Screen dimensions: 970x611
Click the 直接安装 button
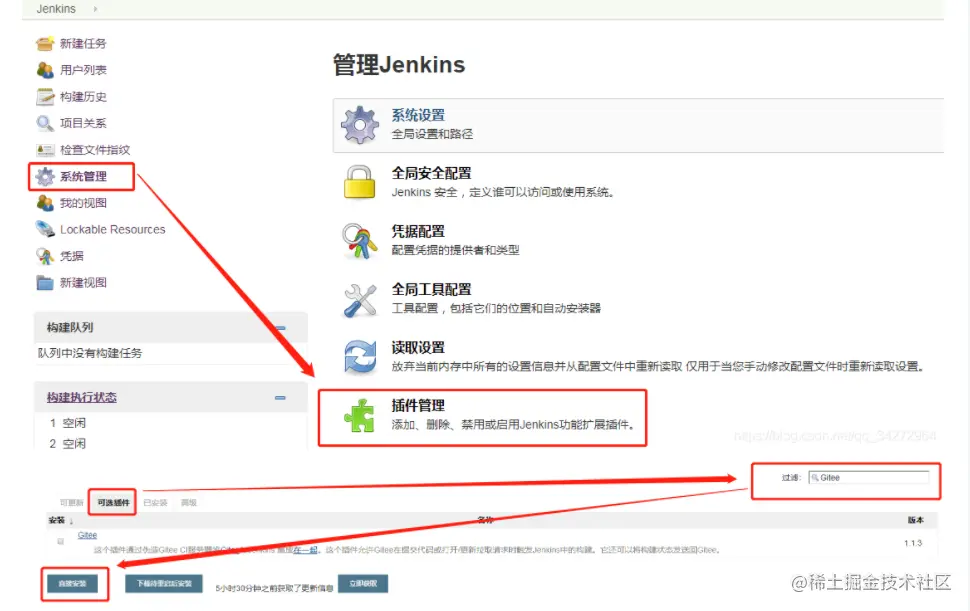point(72,583)
